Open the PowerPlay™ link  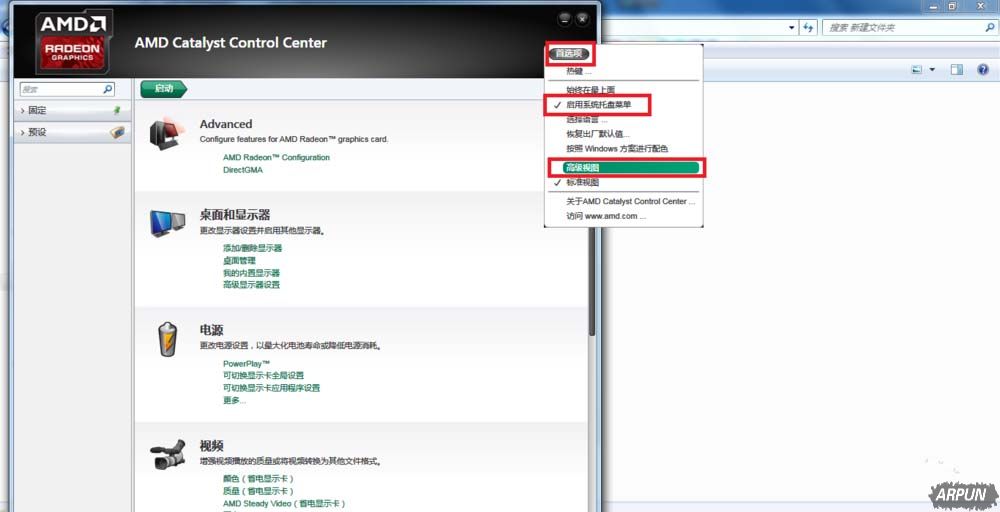coord(246,363)
